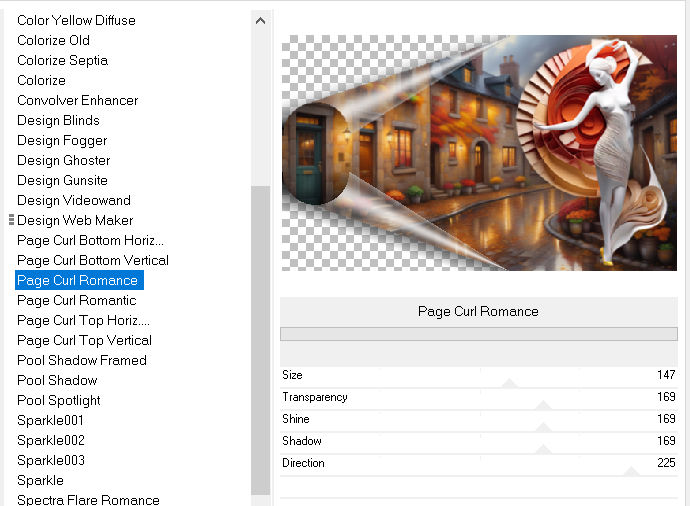
Task: Select Design Web Maker in list
Action: (75, 220)
